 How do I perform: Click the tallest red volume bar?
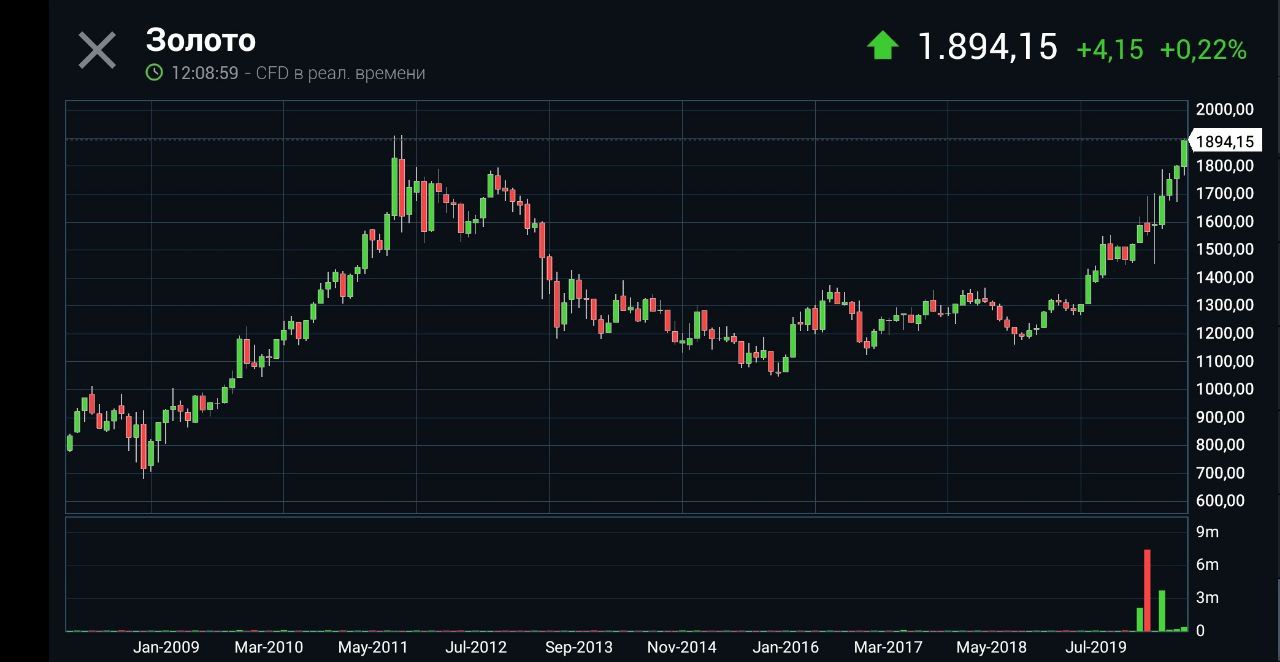tap(1147, 590)
